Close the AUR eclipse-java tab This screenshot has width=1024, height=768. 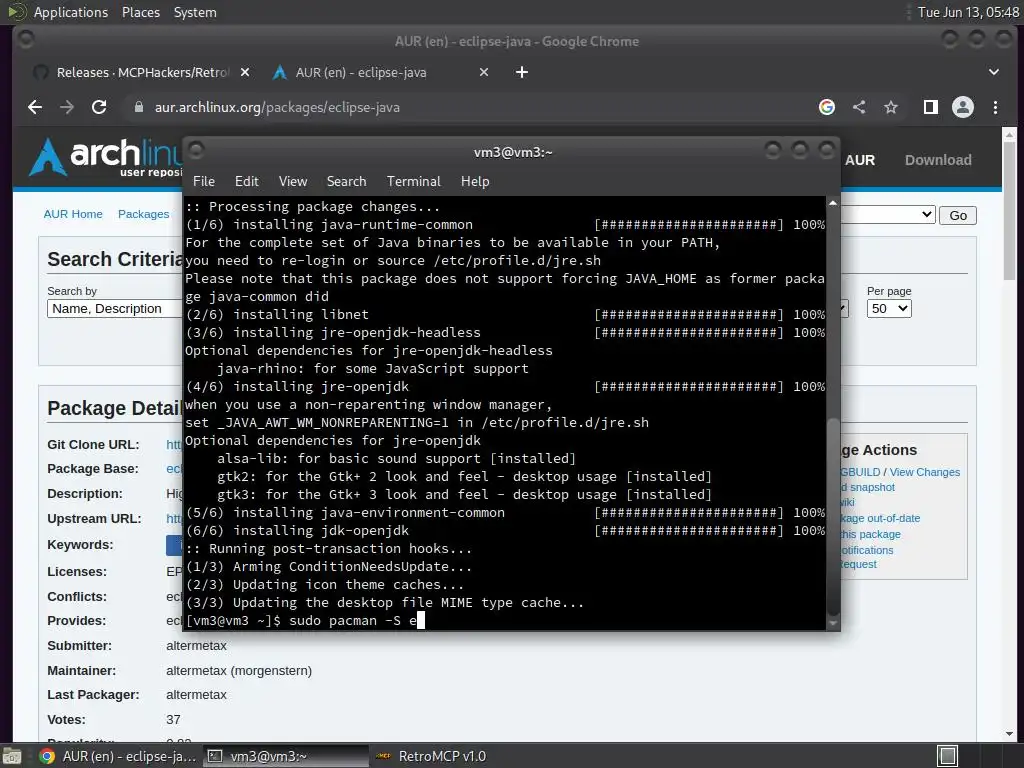click(x=484, y=72)
